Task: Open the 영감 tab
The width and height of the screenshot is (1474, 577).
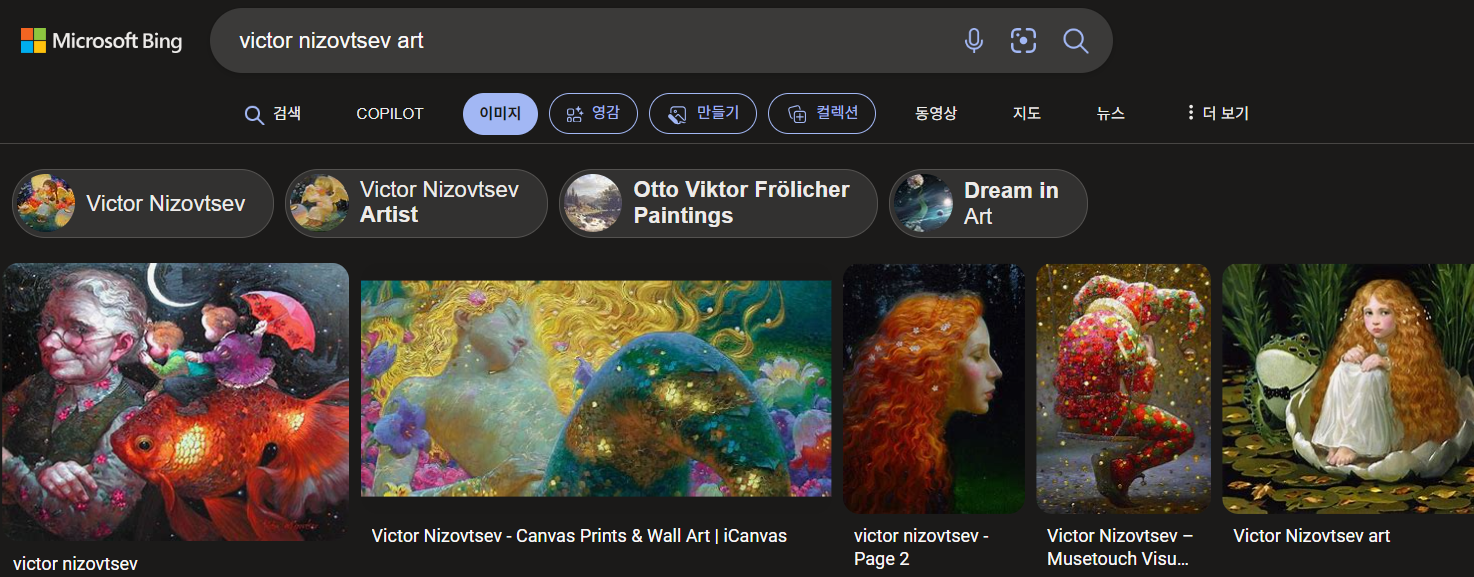Action: (x=593, y=114)
